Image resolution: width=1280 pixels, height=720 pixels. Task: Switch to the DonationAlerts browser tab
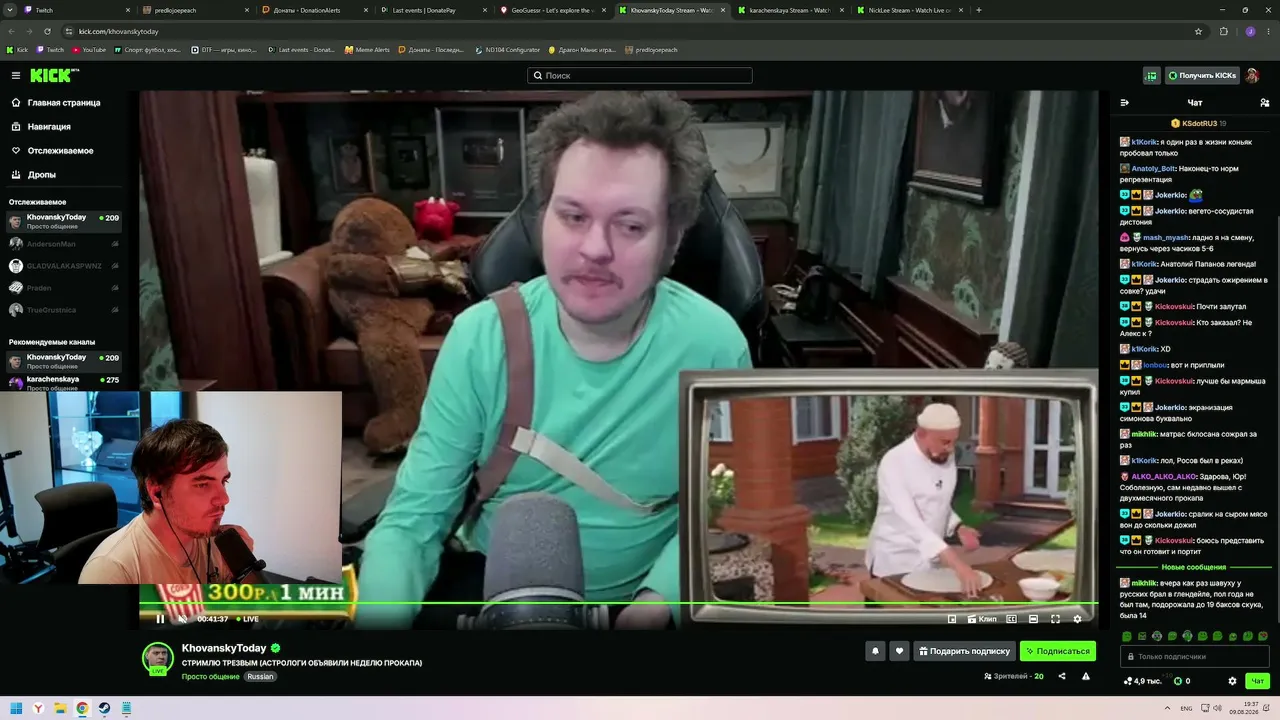coord(314,10)
